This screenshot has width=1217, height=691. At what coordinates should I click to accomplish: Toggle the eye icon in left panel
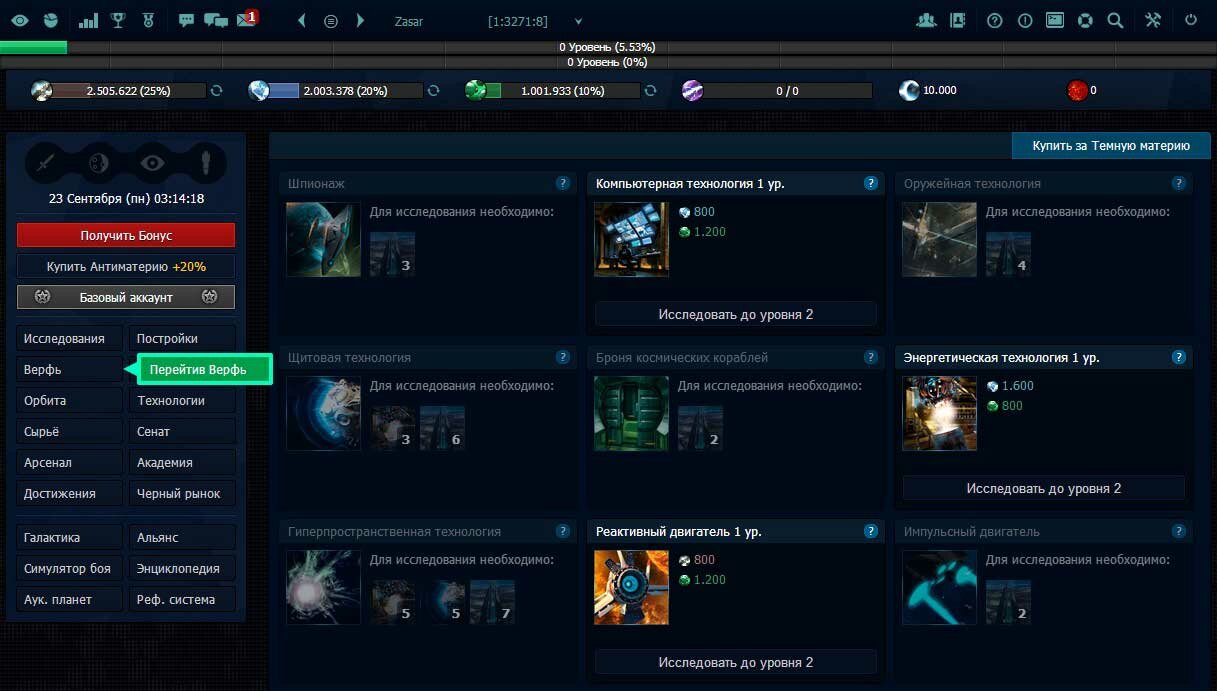click(152, 163)
